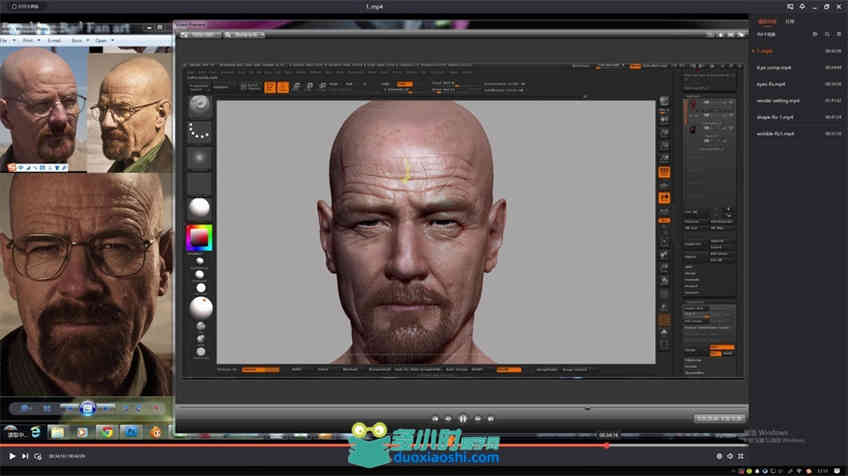Viewport: 848px width, 476px height.
Task: Open the Open dropdown in photo viewer
Action: click(104, 40)
